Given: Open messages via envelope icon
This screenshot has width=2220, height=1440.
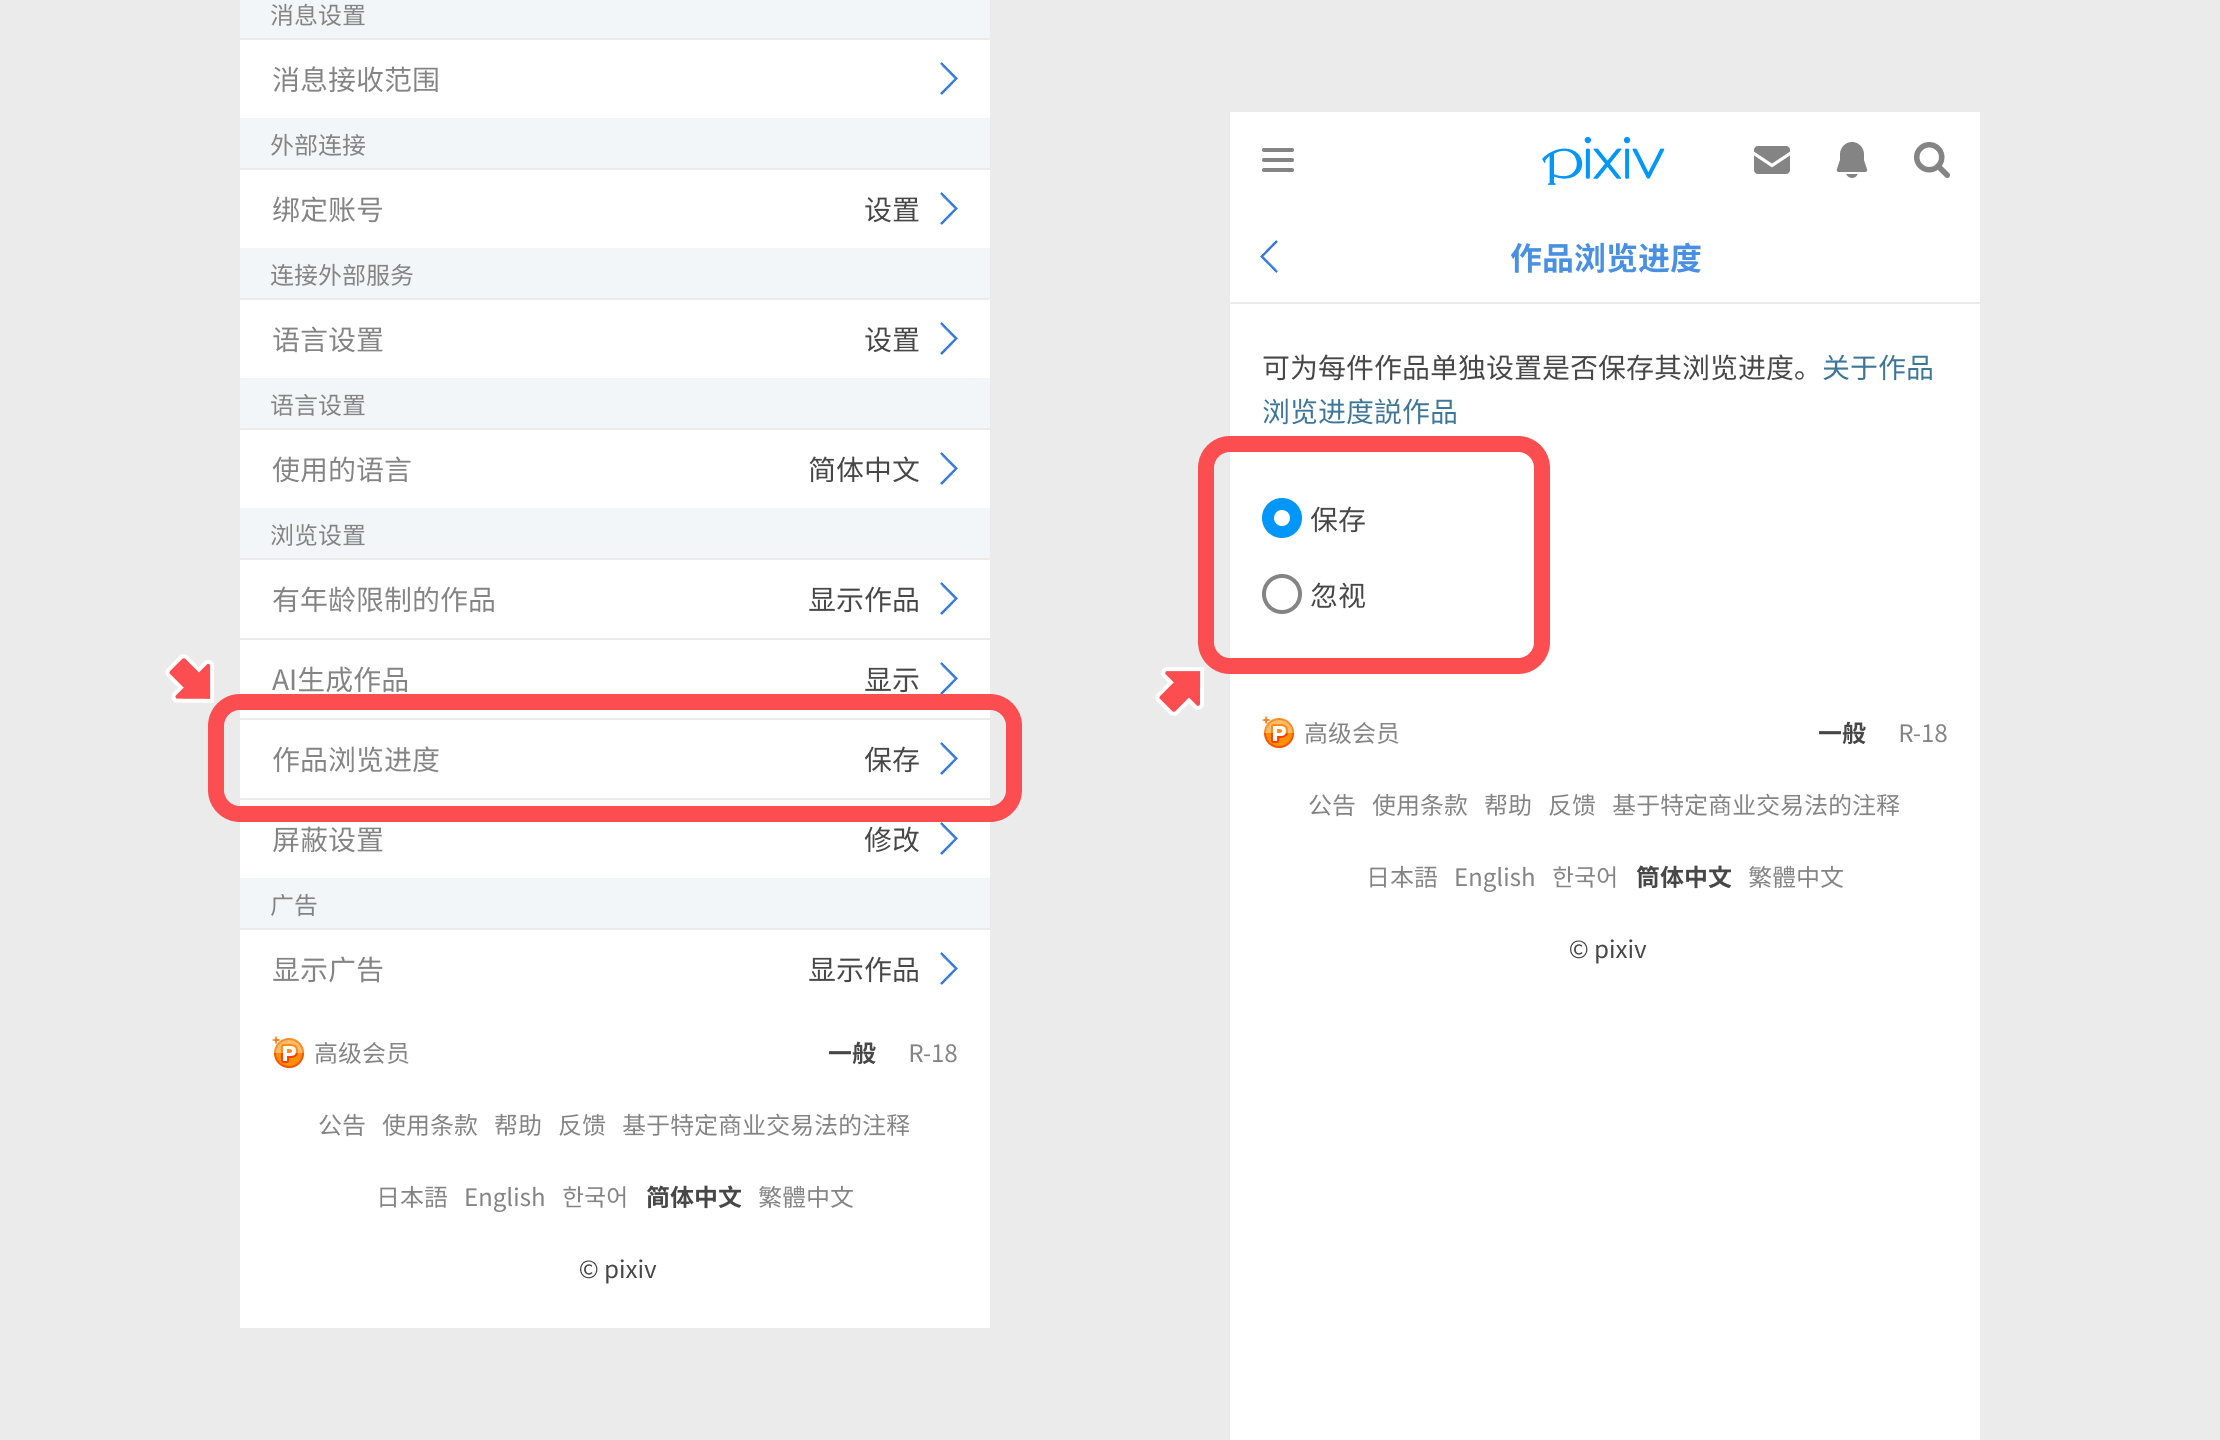Looking at the screenshot, I should coord(1771,160).
